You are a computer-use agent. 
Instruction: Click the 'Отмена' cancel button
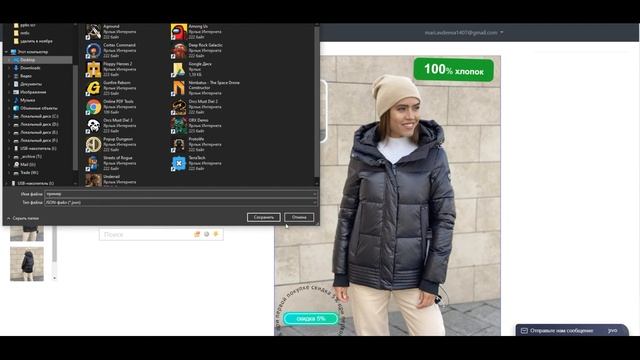tap(299, 217)
